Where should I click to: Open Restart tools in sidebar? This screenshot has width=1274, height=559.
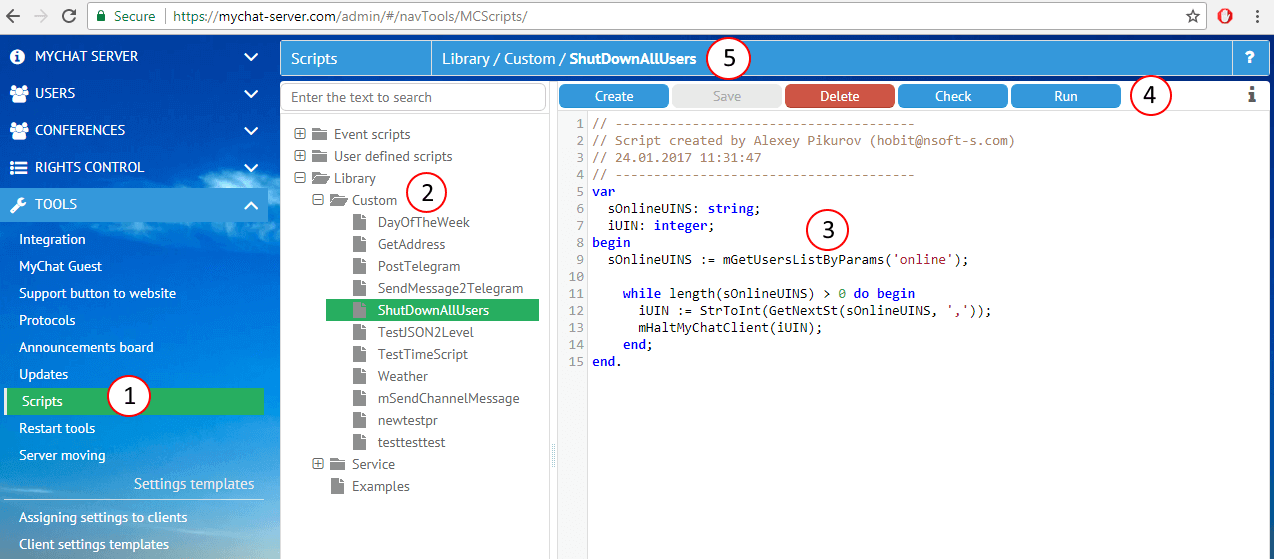(x=57, y=428)
